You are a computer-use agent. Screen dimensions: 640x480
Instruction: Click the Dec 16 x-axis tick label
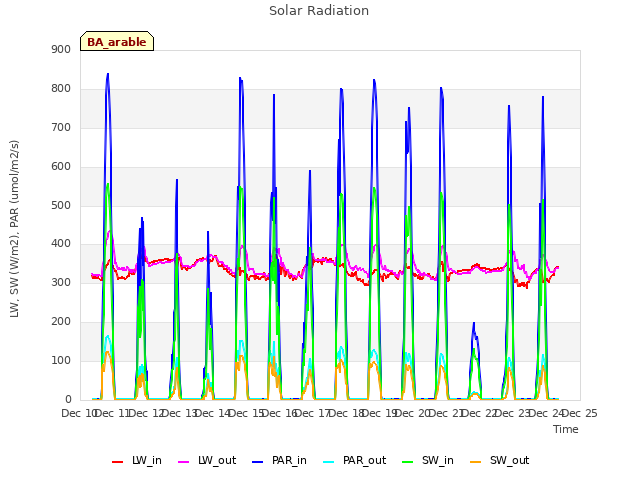click(279, 413)
